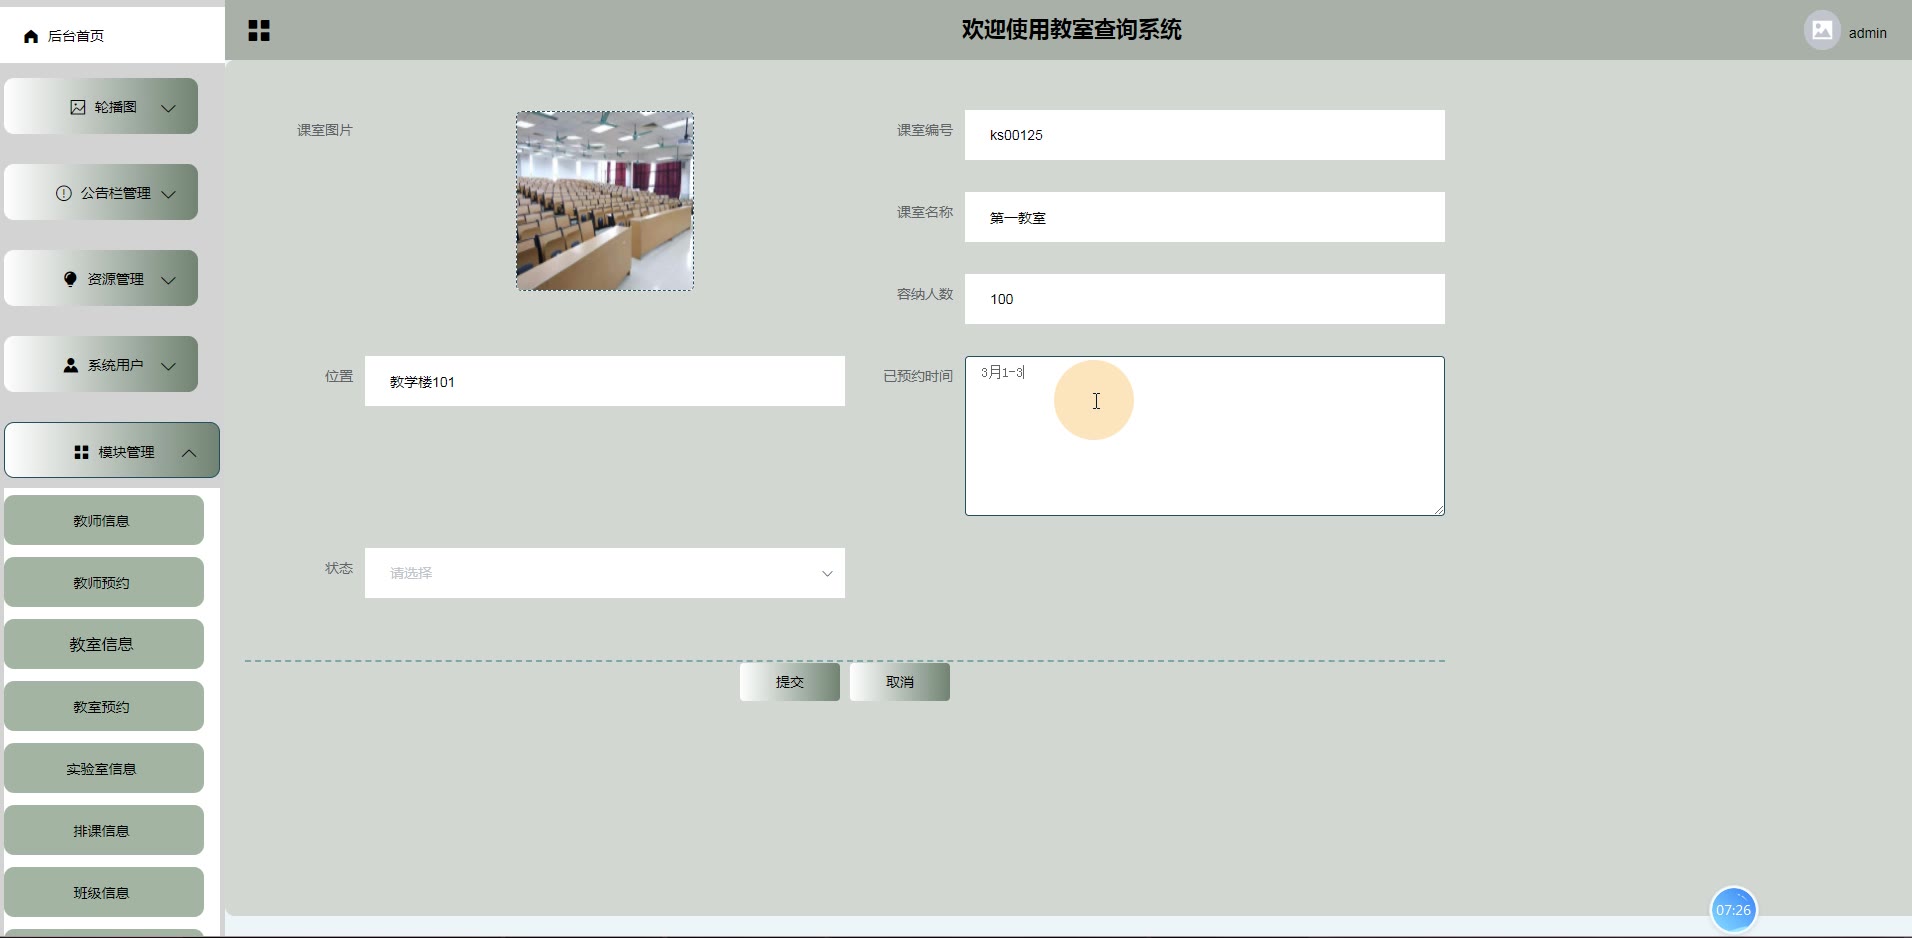Click the 系统用户 menu label
The height and width of the screenshot is (938, 1912).
(116, 365)
